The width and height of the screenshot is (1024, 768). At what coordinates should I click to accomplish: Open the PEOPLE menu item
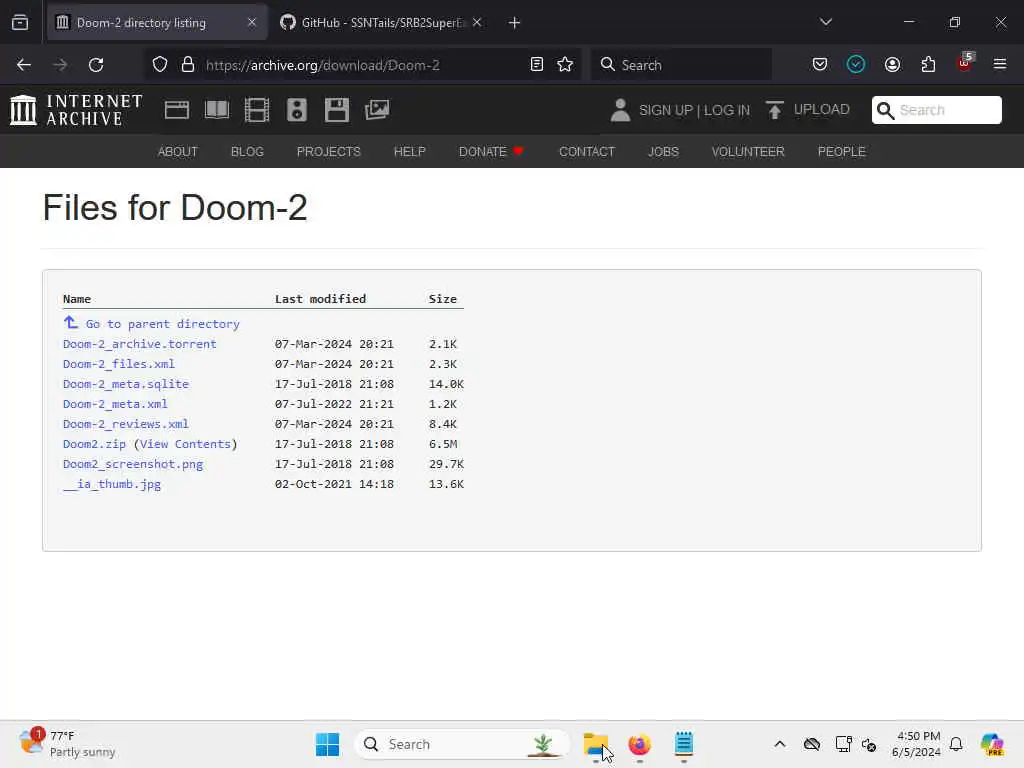pyautogui.click(x=842, y=152)
